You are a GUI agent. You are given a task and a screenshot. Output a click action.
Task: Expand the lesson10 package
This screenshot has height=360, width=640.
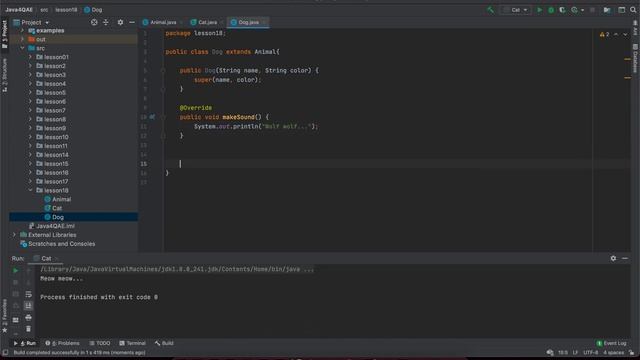point(30,137)
